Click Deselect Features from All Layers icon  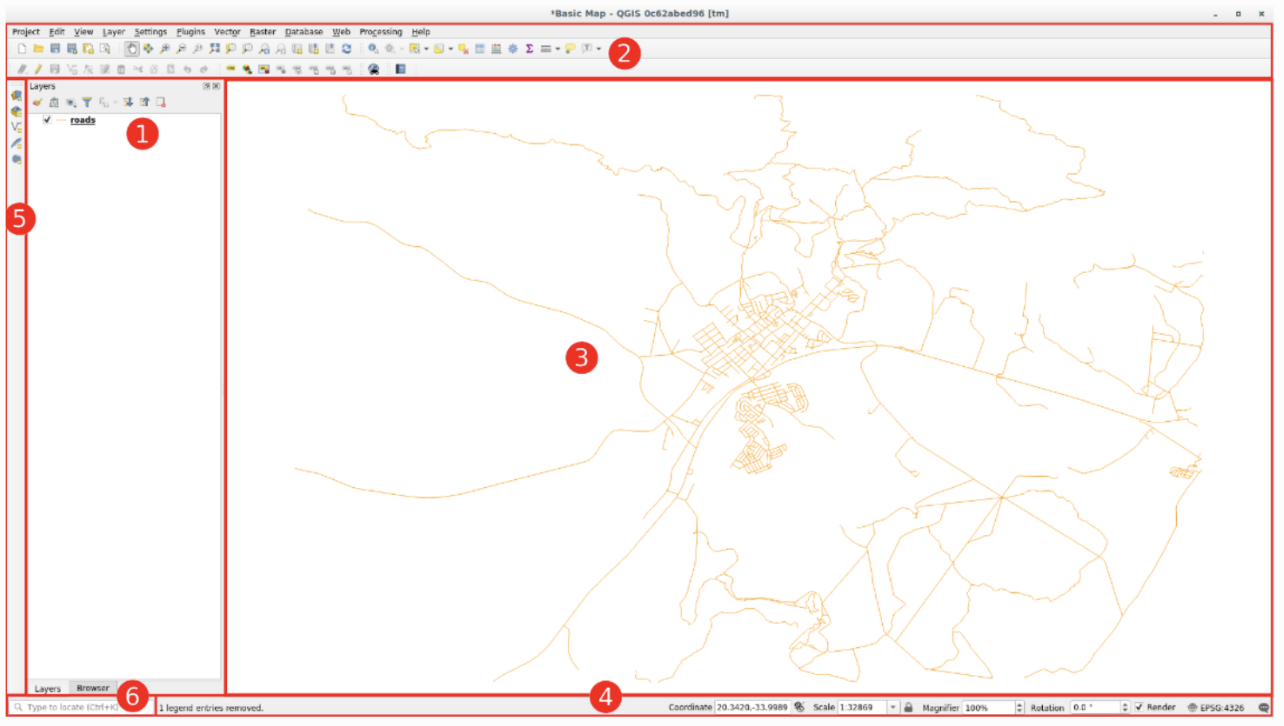tap(464, 48)
